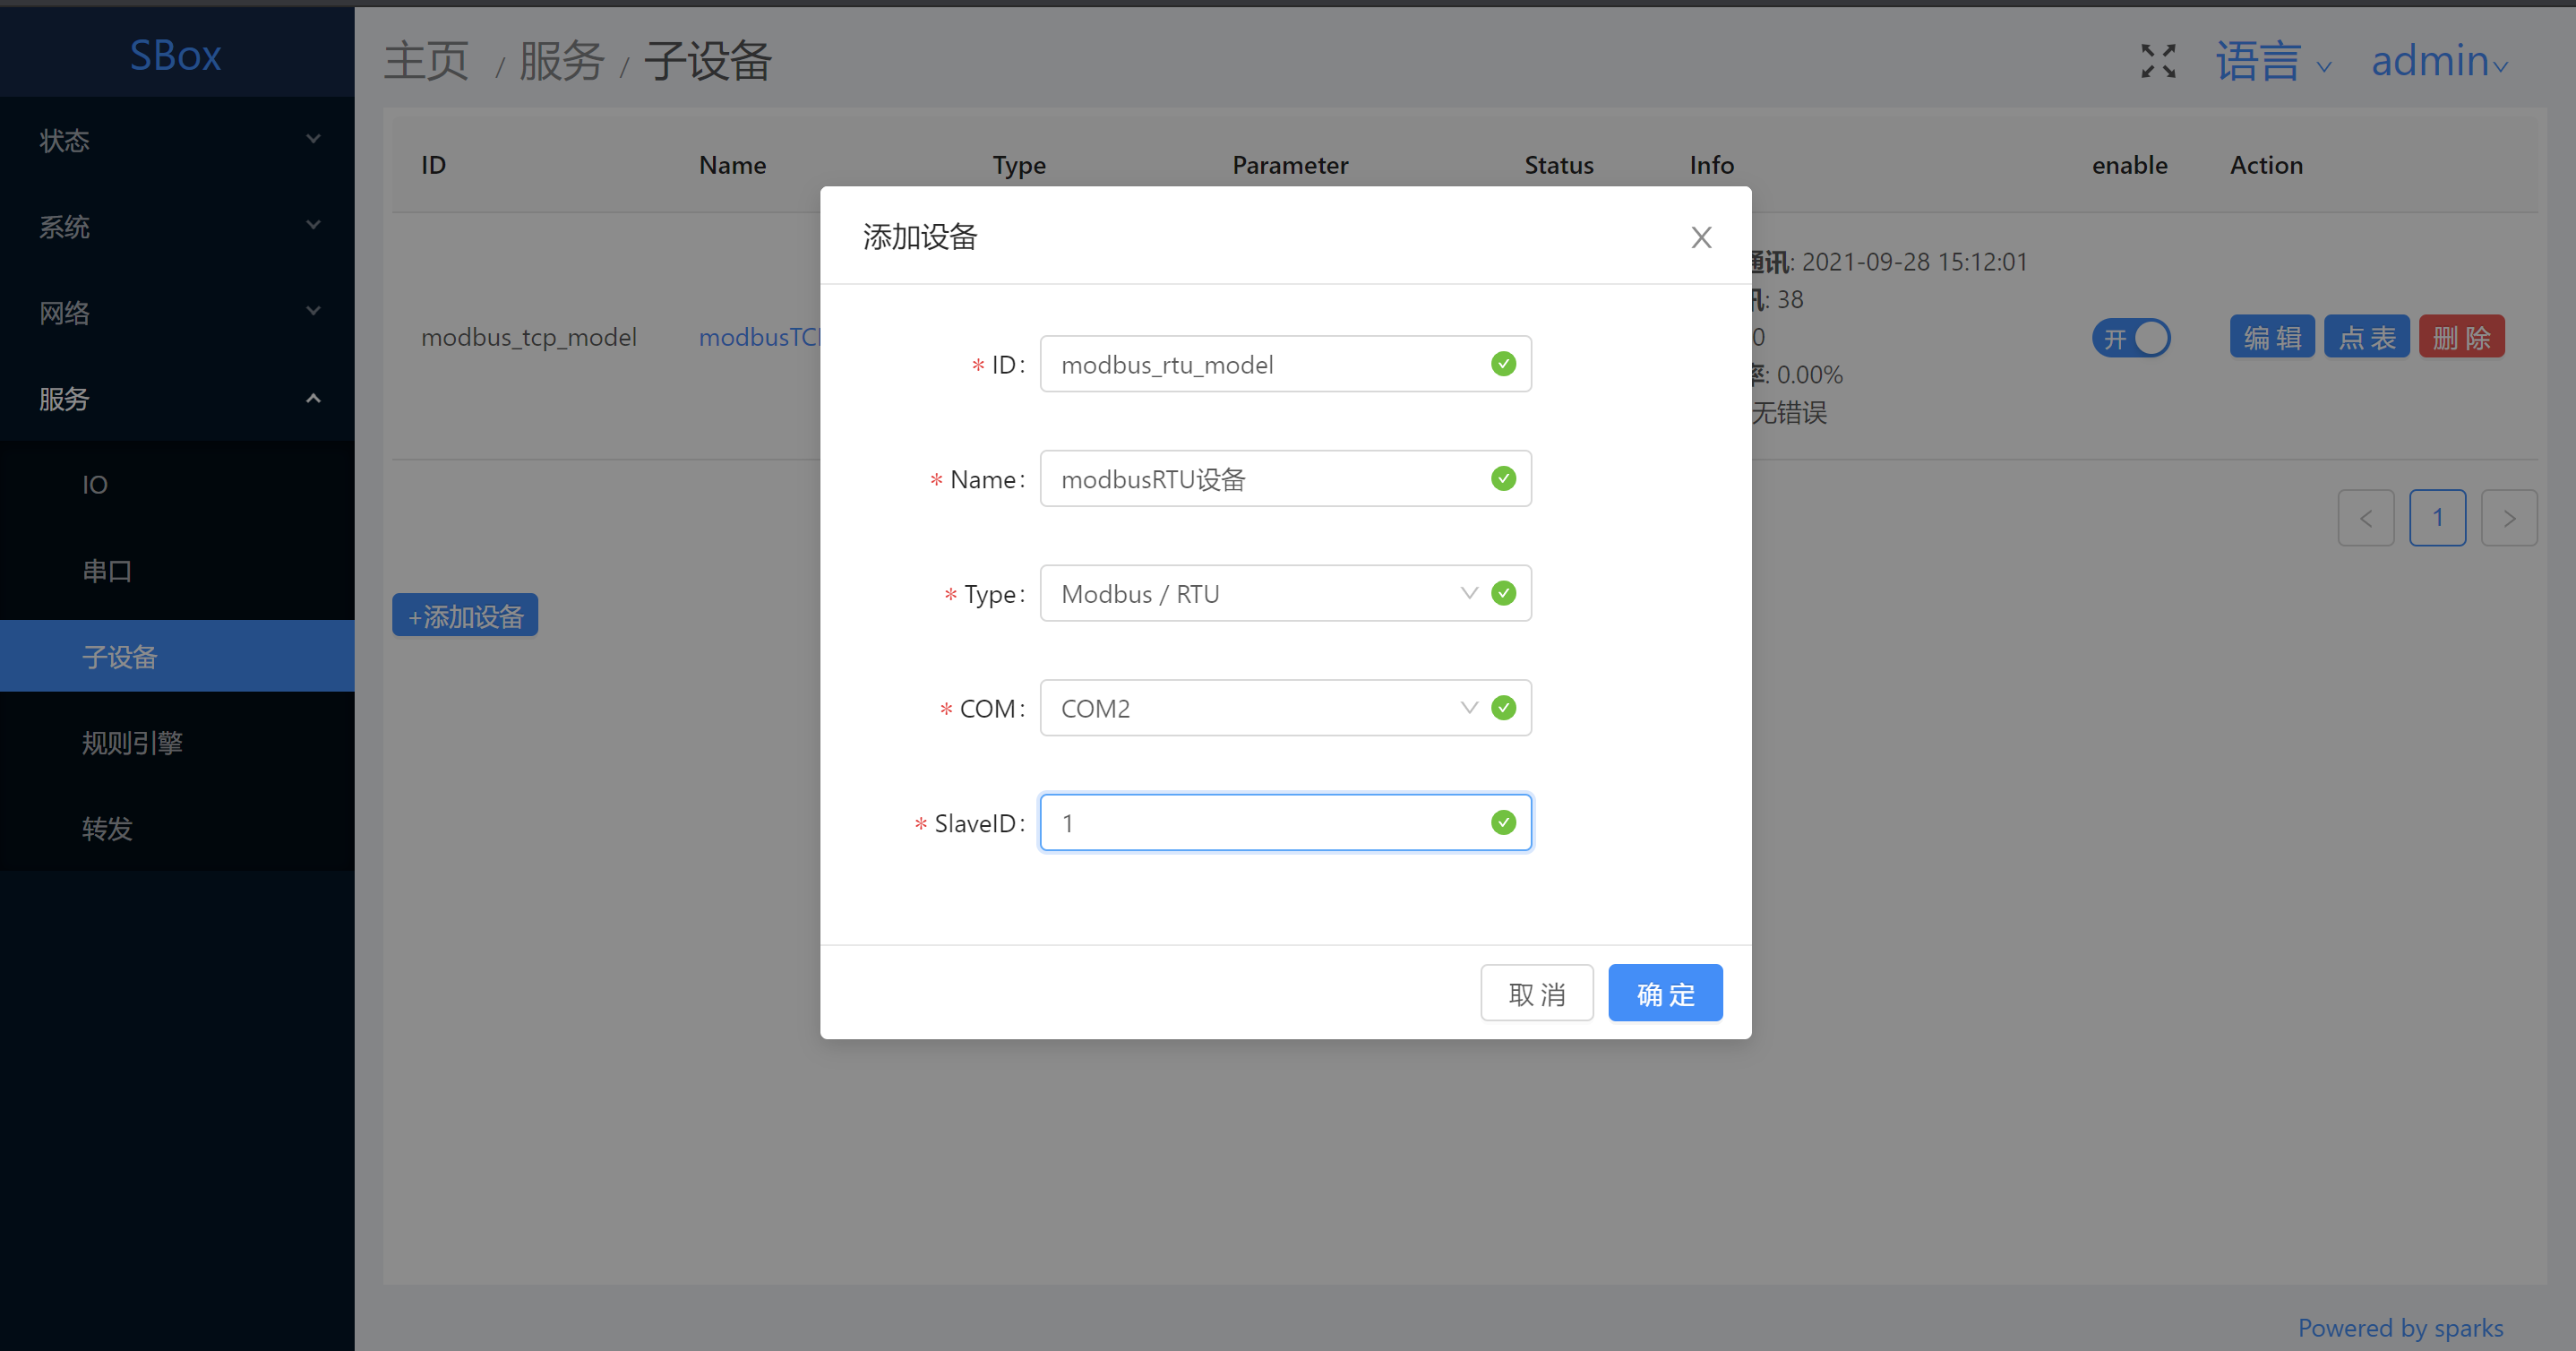Screen dimensions: 2576x1351
Task: Click the green checkmark in SlaveID field
Action: (x=1502, y=822)
